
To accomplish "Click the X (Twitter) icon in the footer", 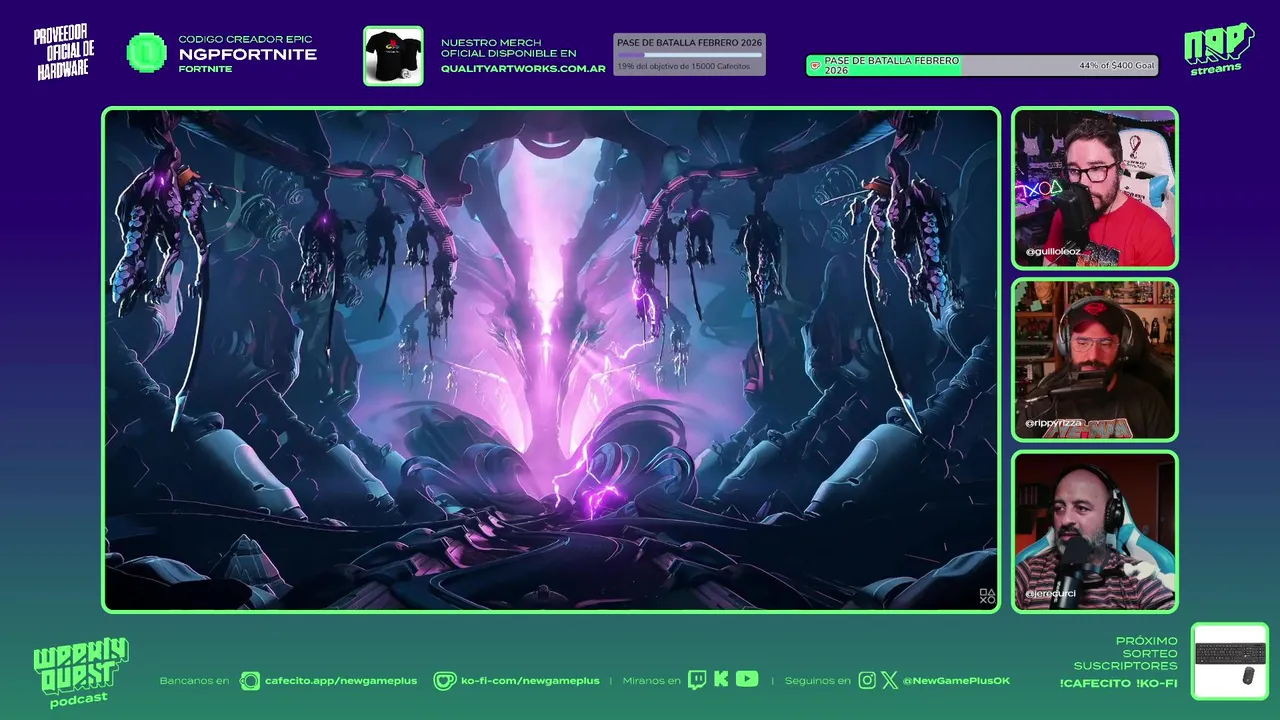I will click(889, 680).
